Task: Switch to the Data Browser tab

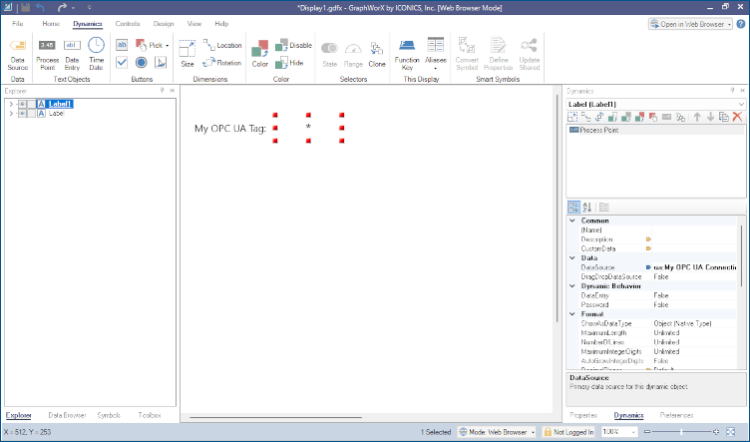Action: pos(67,414)
